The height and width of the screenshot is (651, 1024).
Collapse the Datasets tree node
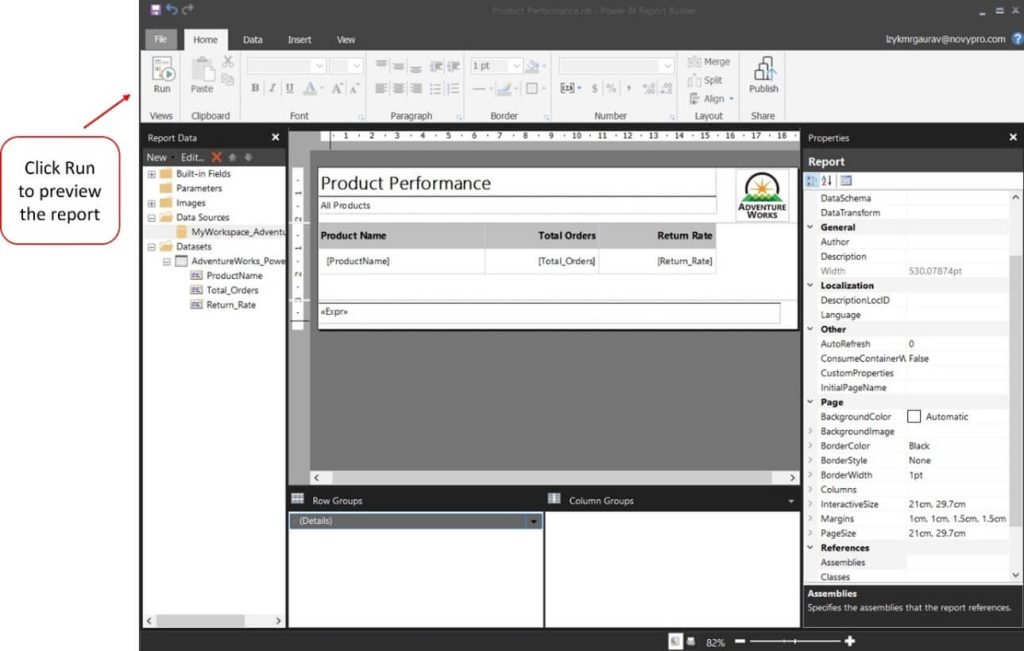pyautogui.click(x=152, y=247)
